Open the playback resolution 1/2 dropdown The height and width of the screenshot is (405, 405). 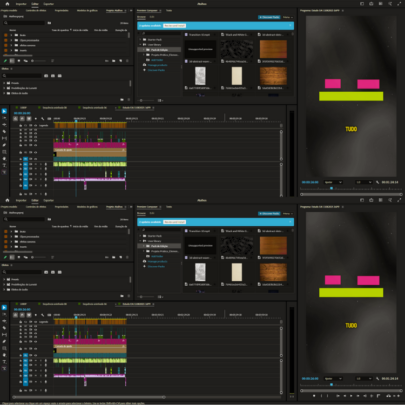pyautogui.click(x=364, y=379)
